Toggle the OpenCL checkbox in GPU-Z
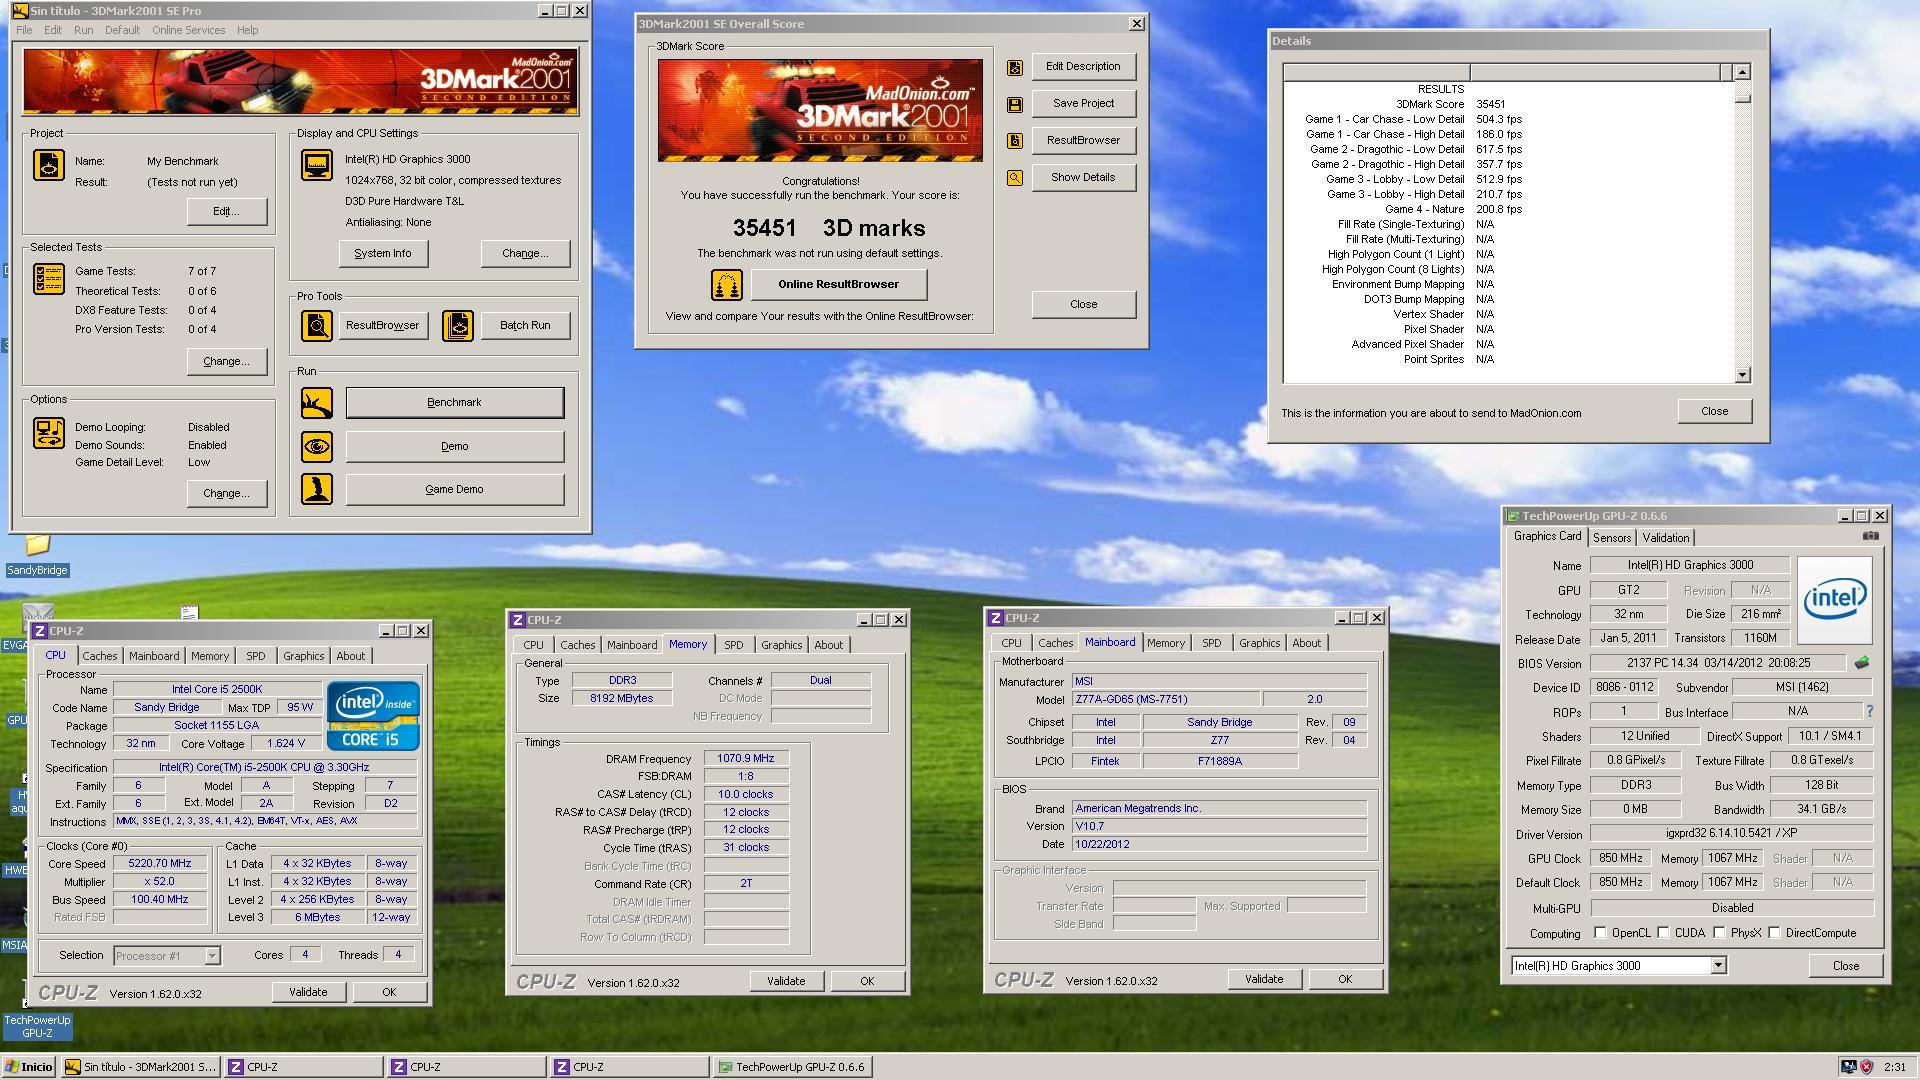 tap(1600, 933)
